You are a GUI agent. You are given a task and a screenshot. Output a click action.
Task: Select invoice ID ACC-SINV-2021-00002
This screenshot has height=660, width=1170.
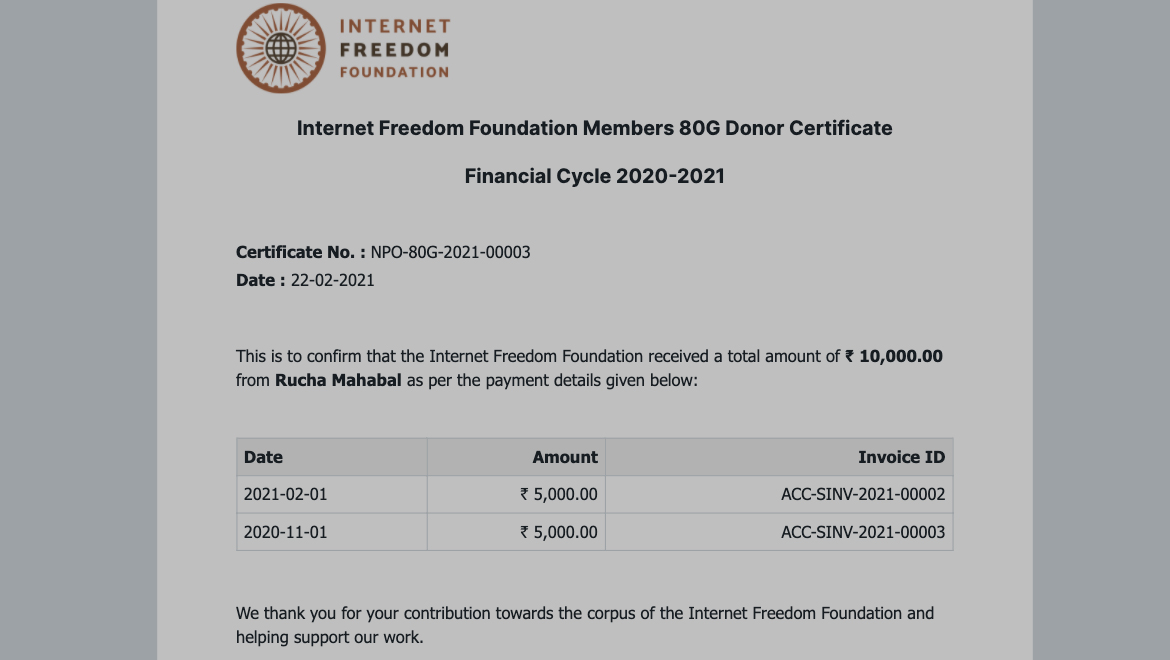tap(862, 494)
